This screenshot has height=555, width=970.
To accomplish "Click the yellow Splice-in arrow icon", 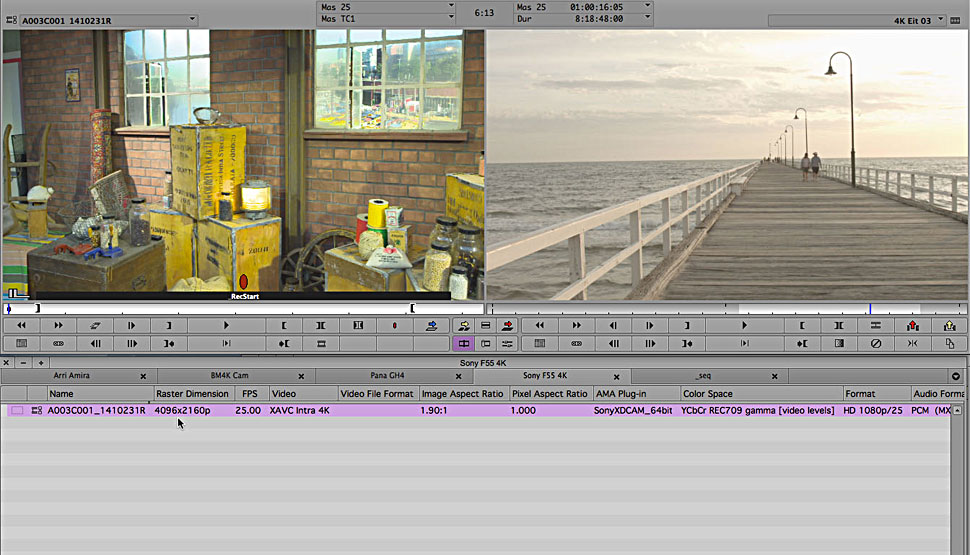I will (x=463, y=326).
